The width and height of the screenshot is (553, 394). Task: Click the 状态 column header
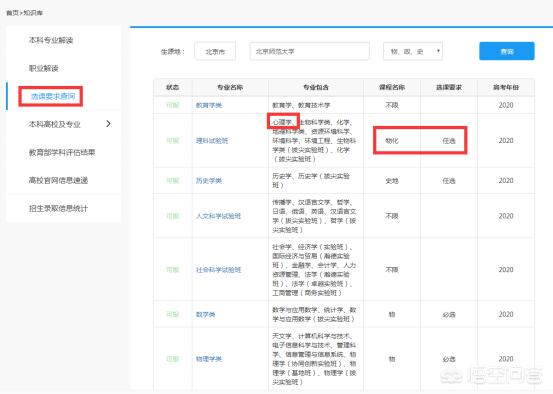click(x=173, y=87)
